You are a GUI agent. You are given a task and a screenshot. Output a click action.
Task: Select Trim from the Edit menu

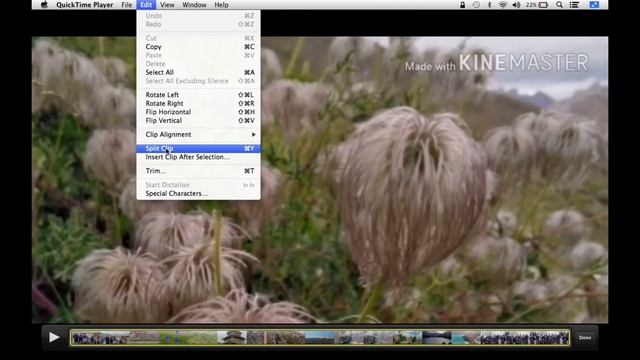pos(198,171)
